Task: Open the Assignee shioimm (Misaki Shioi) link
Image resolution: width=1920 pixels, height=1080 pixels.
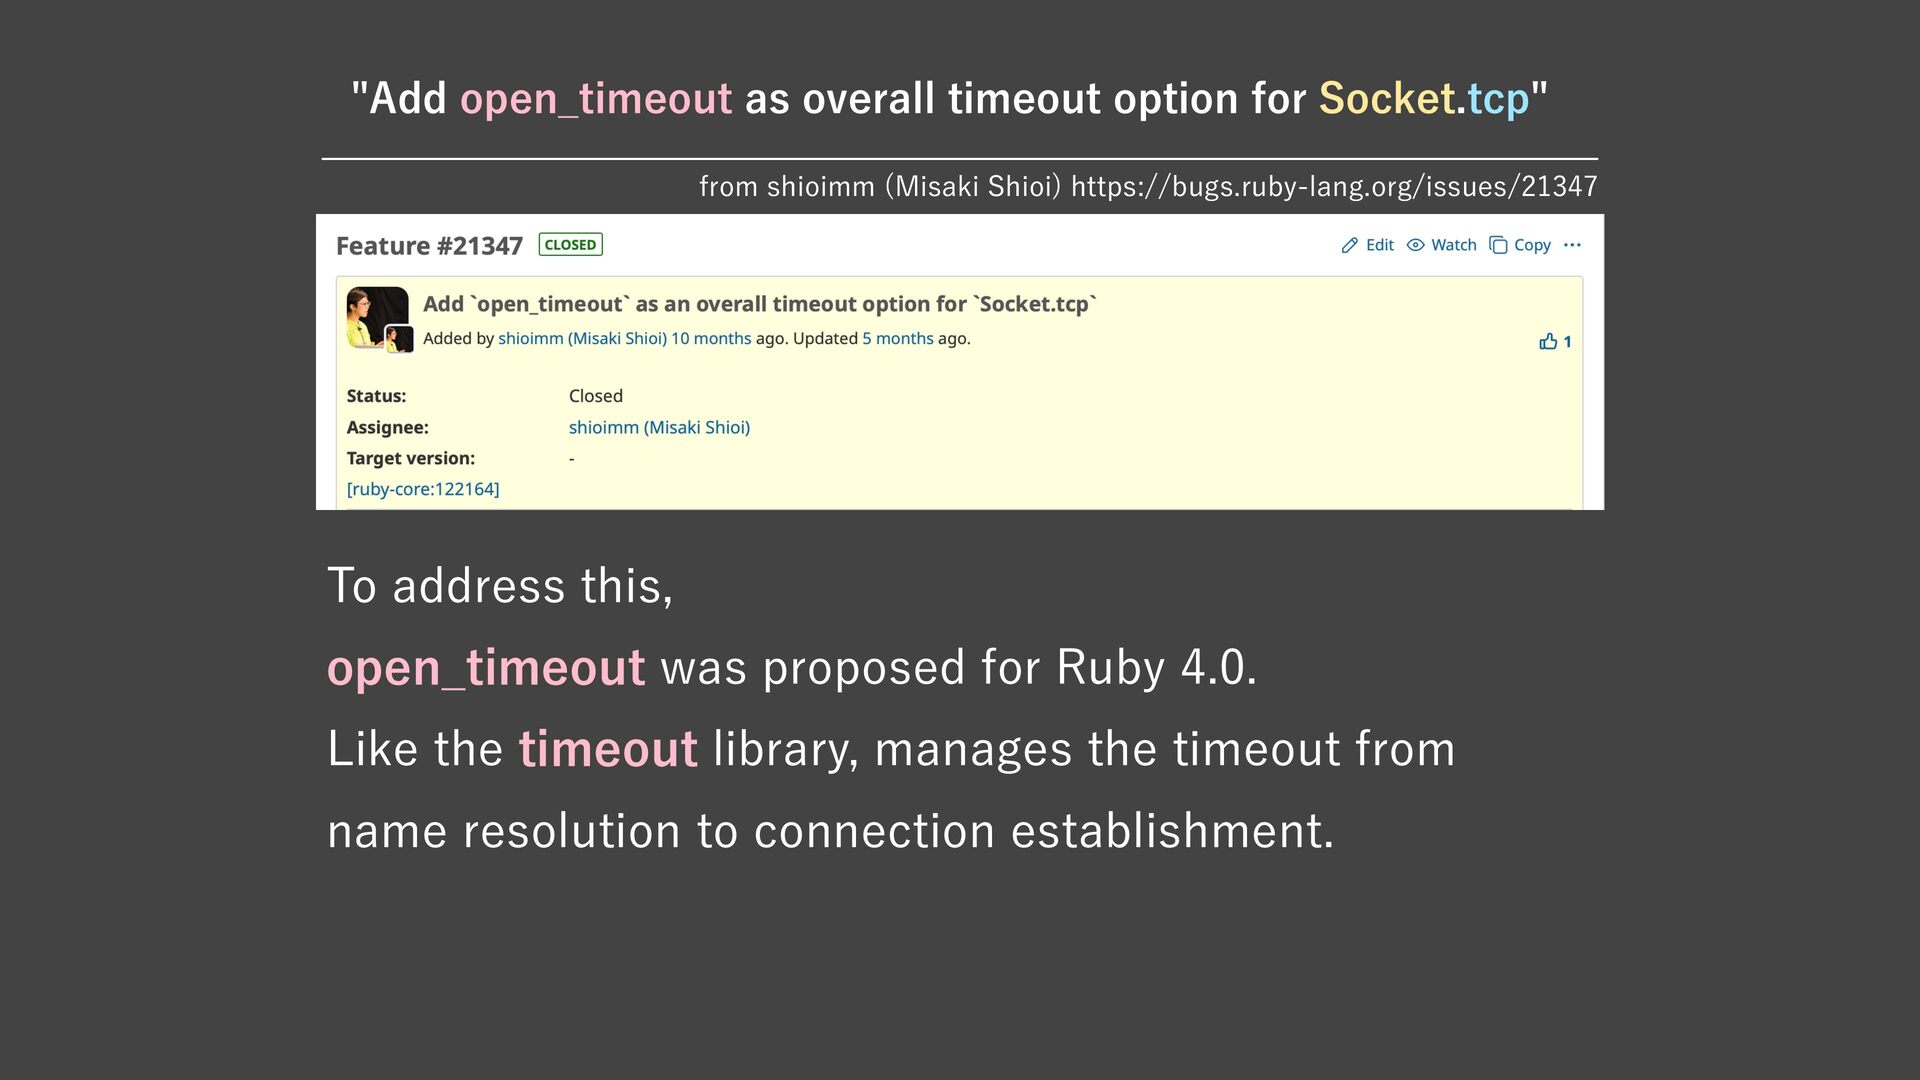Action: coord(659,428)
